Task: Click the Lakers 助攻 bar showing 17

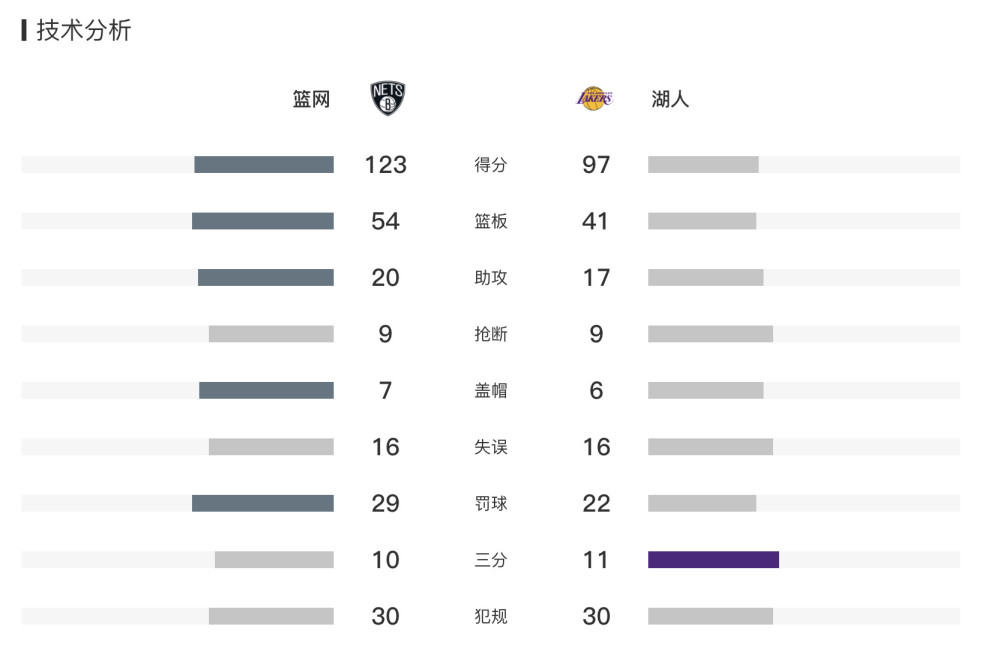Action: (705, 278)
